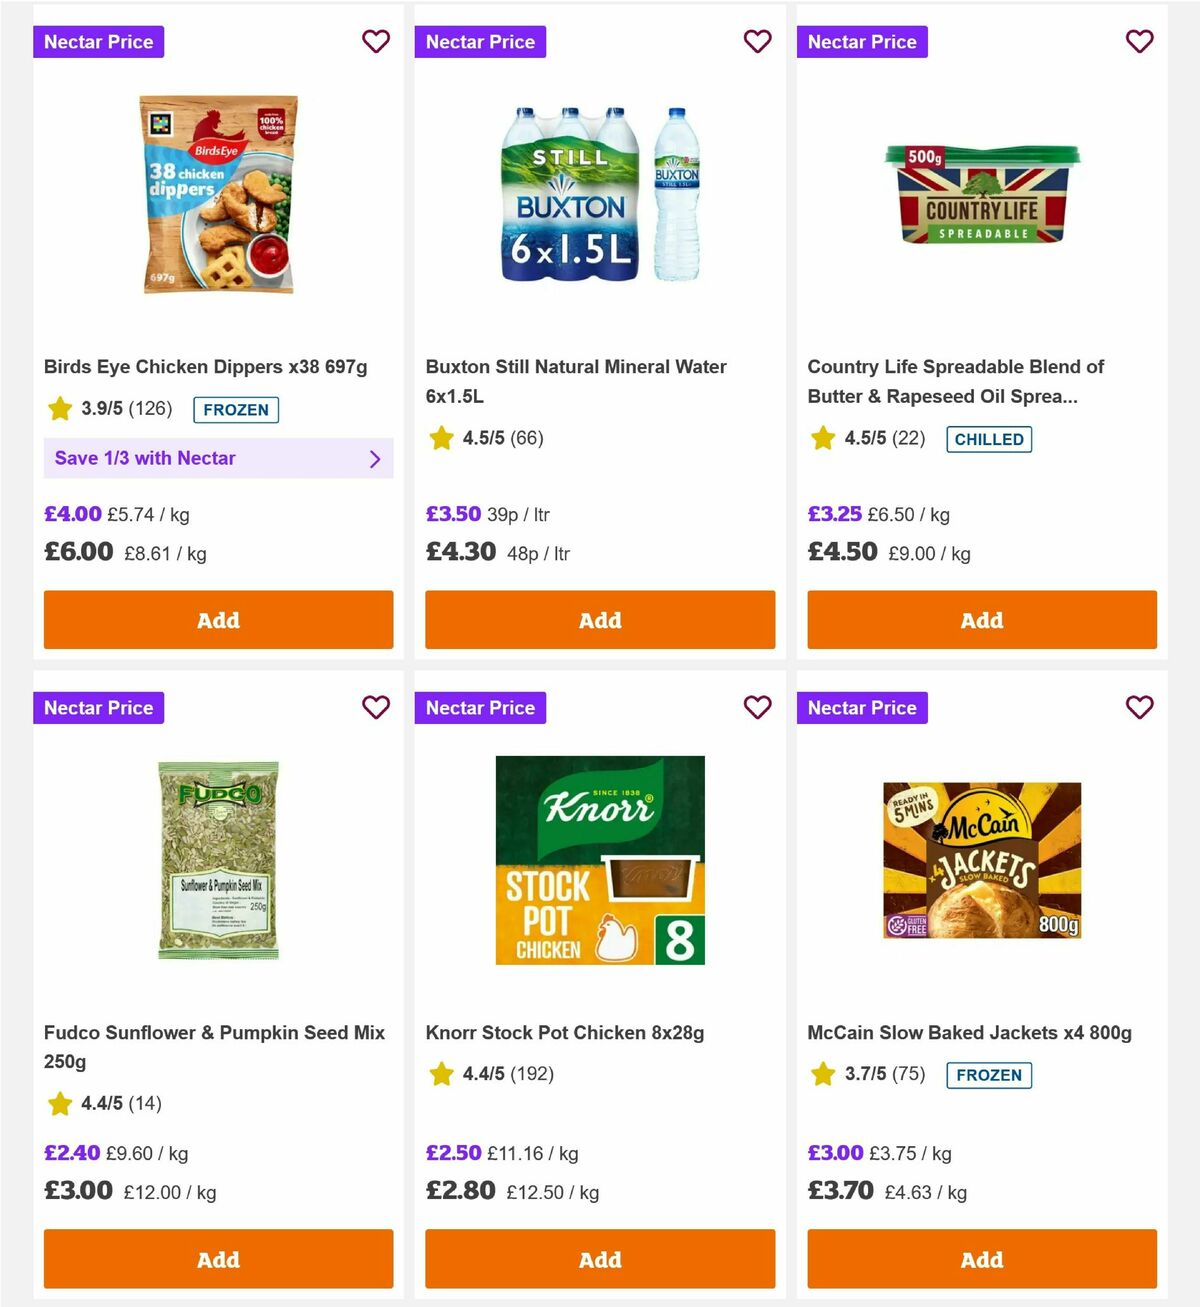Image resolution: width=1200 pixels, height=1307 pixels.
Task: Add Country Life Spreadable to favourites
Action: click(x=1139, y=42)
